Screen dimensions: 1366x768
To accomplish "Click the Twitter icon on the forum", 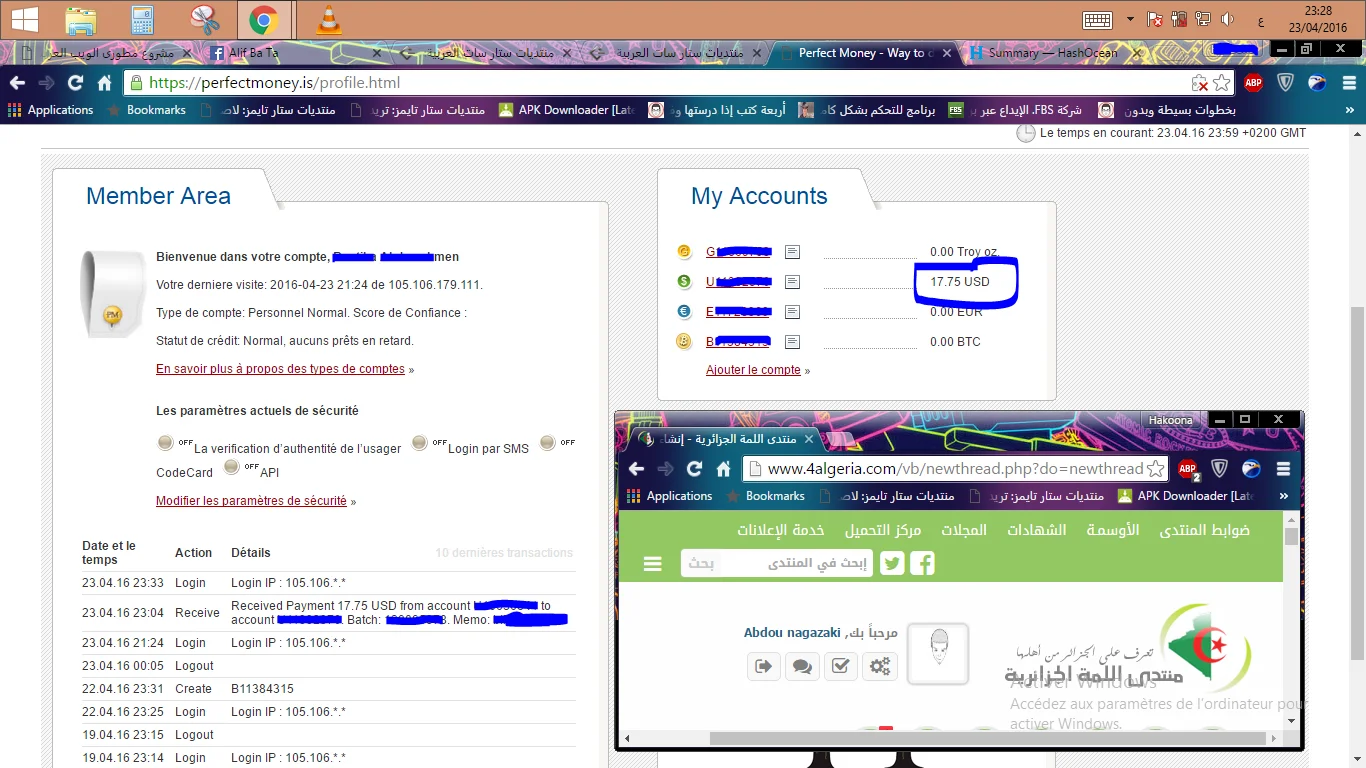I will click(x=892, y=564).
